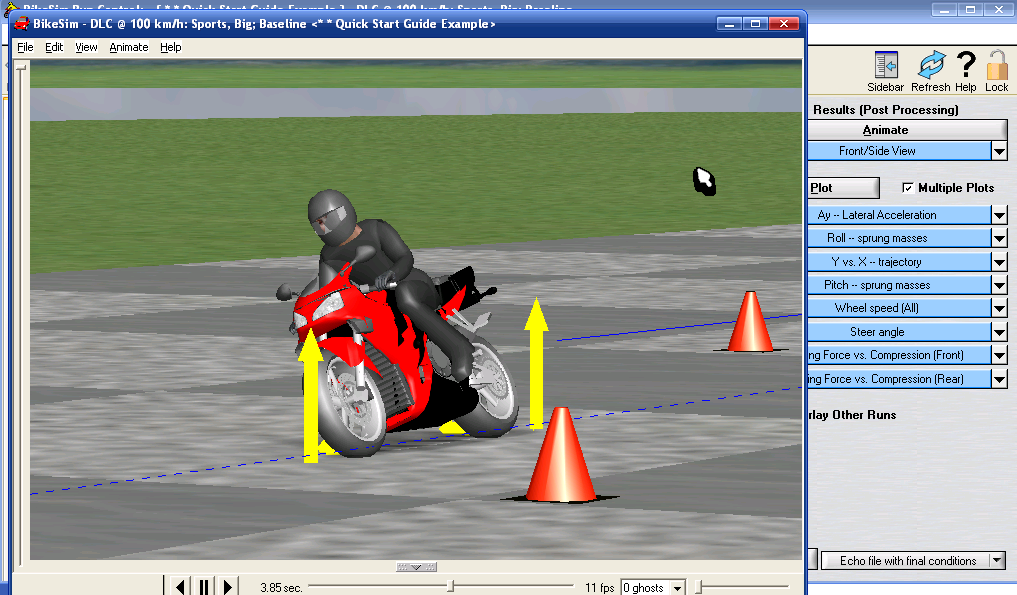The width and height of the screenshot is (1017, 595).
Task: Click the Results (Post Processing) heading
Action: coord(886,110)
